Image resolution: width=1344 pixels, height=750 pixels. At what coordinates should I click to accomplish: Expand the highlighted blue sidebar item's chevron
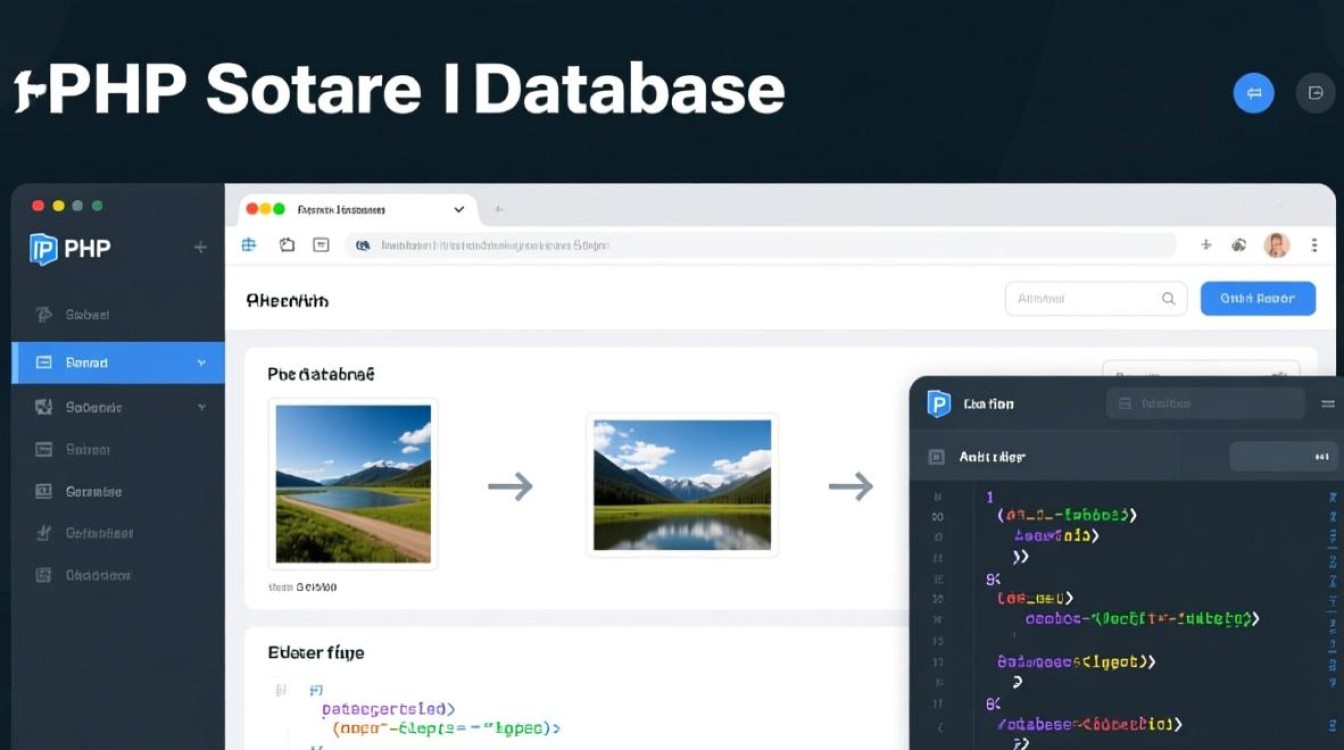(x=201, y=363)
